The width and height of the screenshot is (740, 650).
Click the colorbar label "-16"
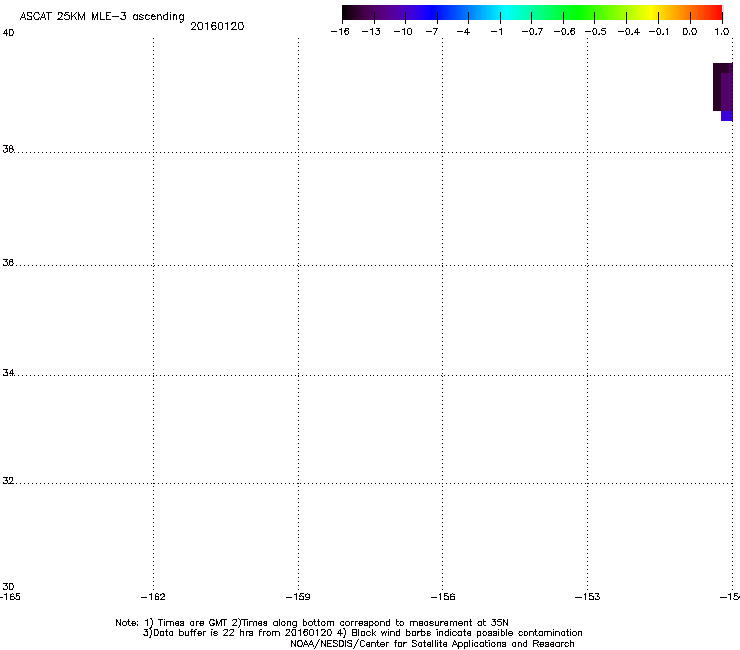coord(340,32)
